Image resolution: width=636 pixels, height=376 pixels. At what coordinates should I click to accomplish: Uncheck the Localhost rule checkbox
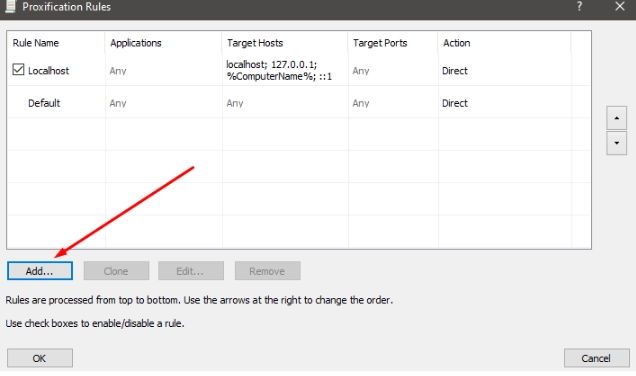coord(18,70)
